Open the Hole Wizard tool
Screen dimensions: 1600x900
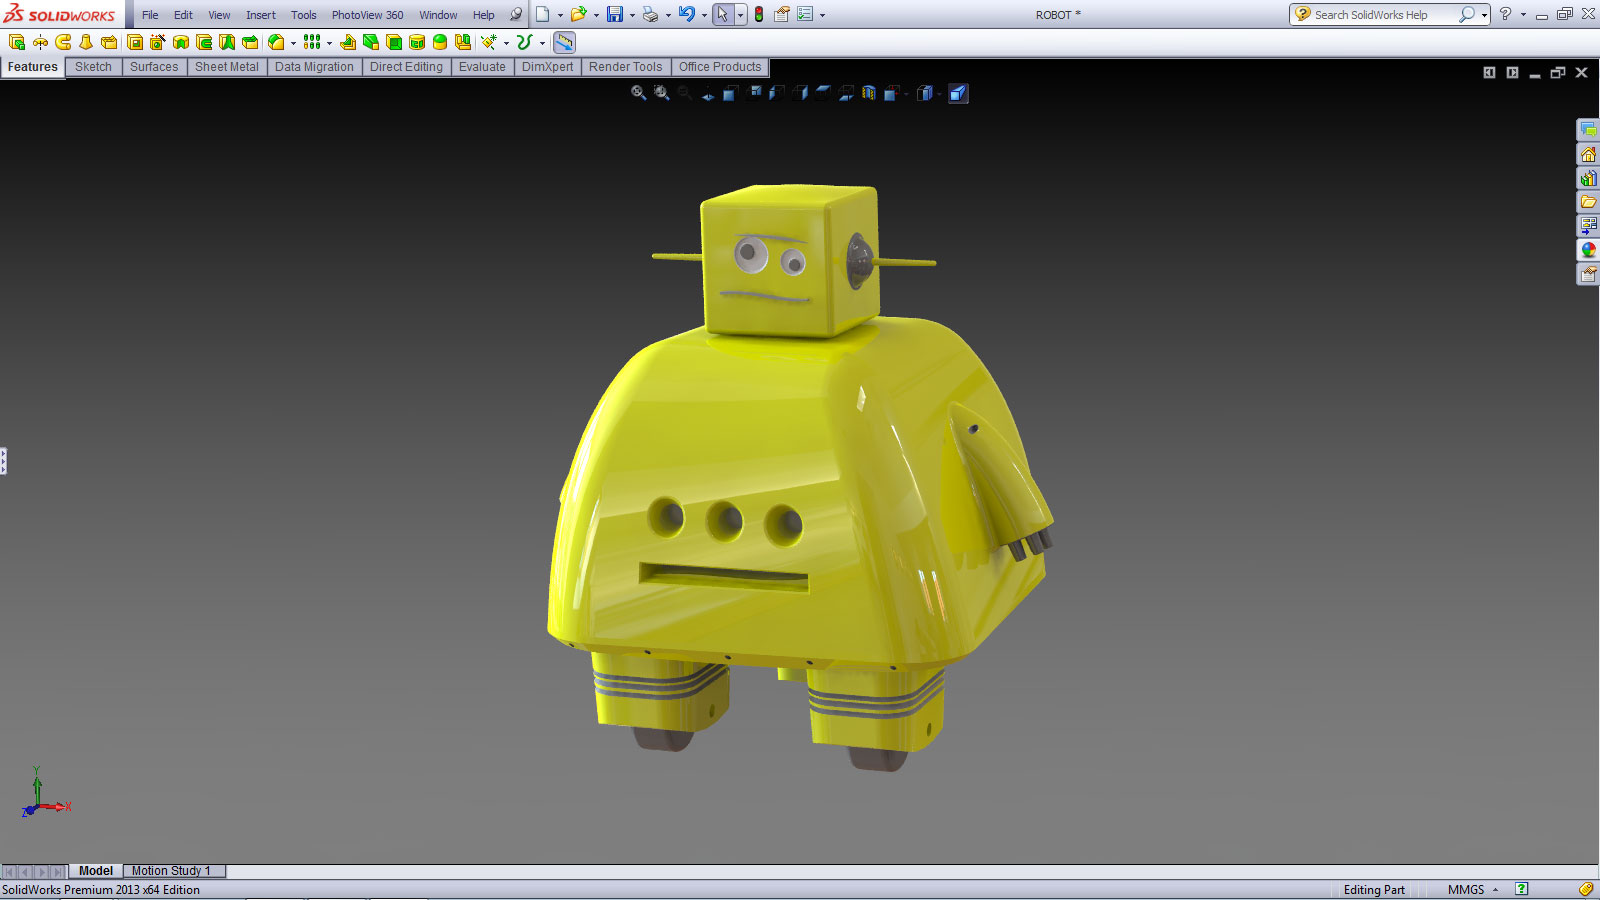click(157, 42)
